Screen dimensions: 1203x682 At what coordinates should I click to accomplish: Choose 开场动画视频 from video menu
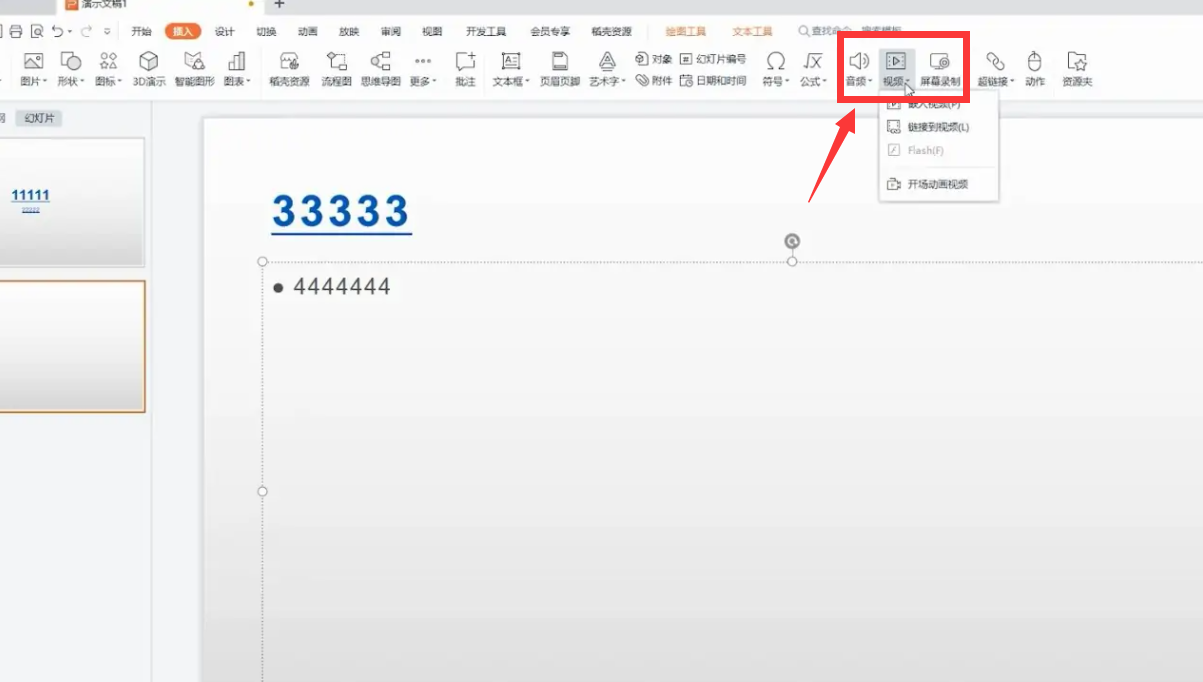938,184
